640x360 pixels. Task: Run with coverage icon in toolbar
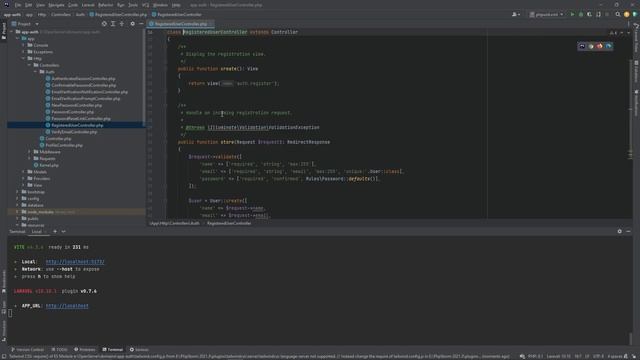(589, 14)
